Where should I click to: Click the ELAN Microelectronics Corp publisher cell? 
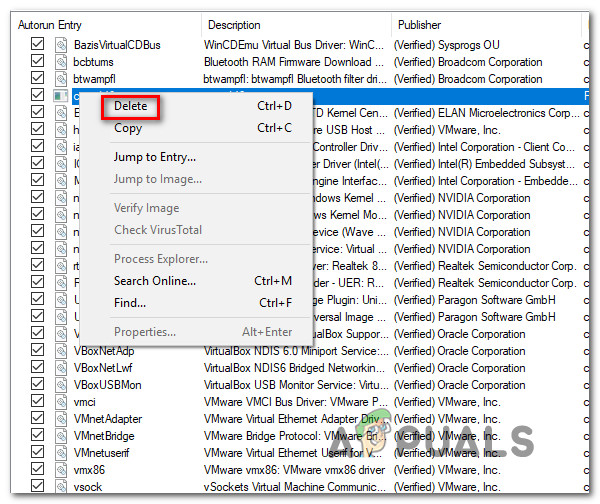487,113
